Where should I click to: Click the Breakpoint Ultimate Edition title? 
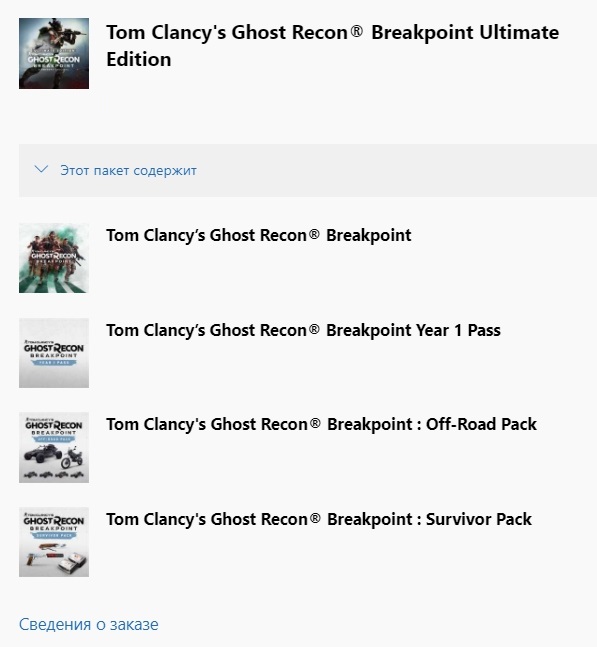(333, 45)
